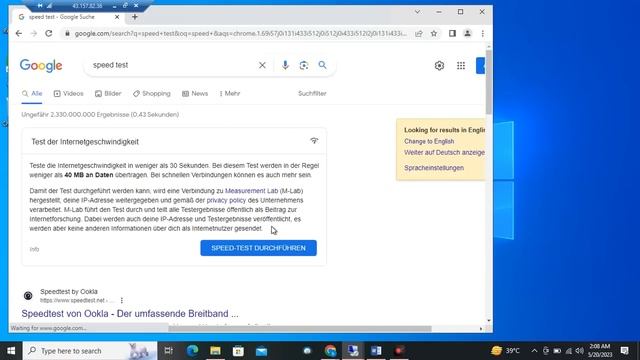Image resolution: width=640 pixels, height=360 pixels.
Task: Switch to the Bilder tab
Action: tap(108, 93)
